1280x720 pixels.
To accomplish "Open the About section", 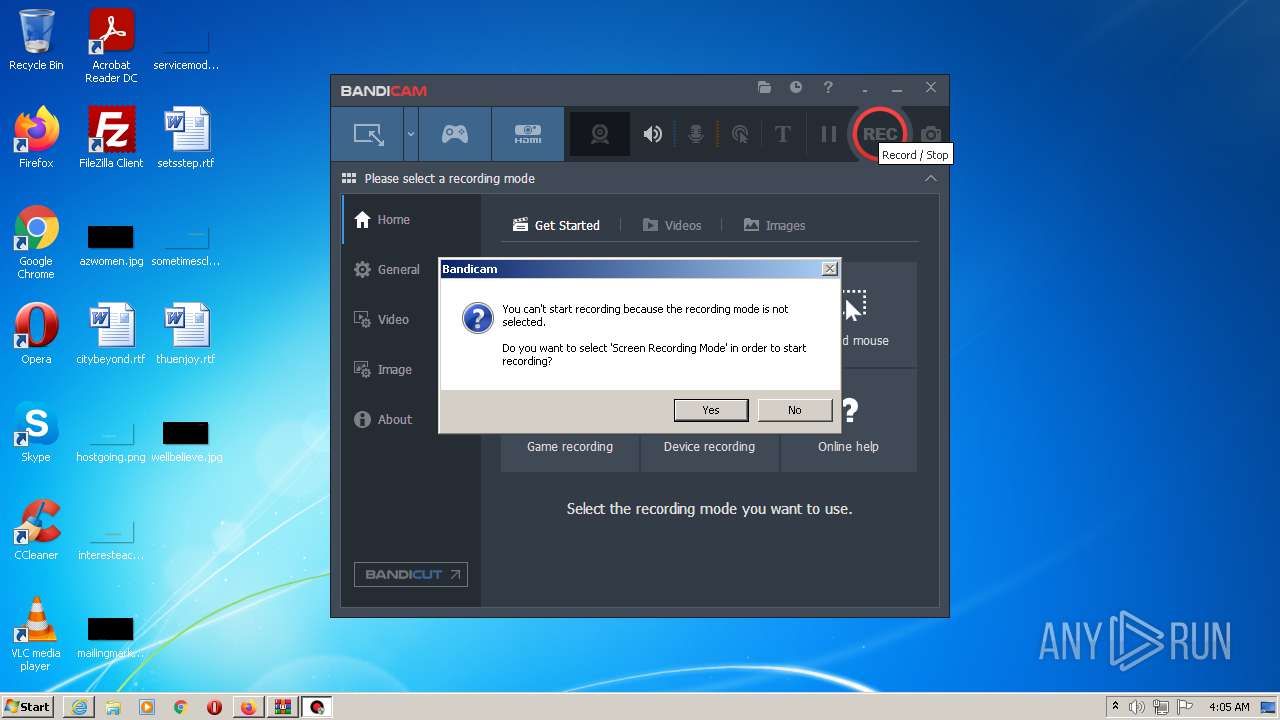I will [411, 420].
